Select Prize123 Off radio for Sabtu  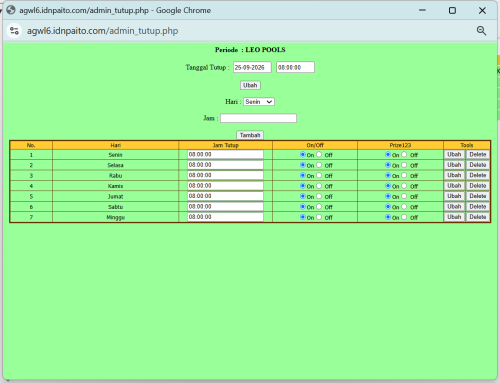[404, 206]
